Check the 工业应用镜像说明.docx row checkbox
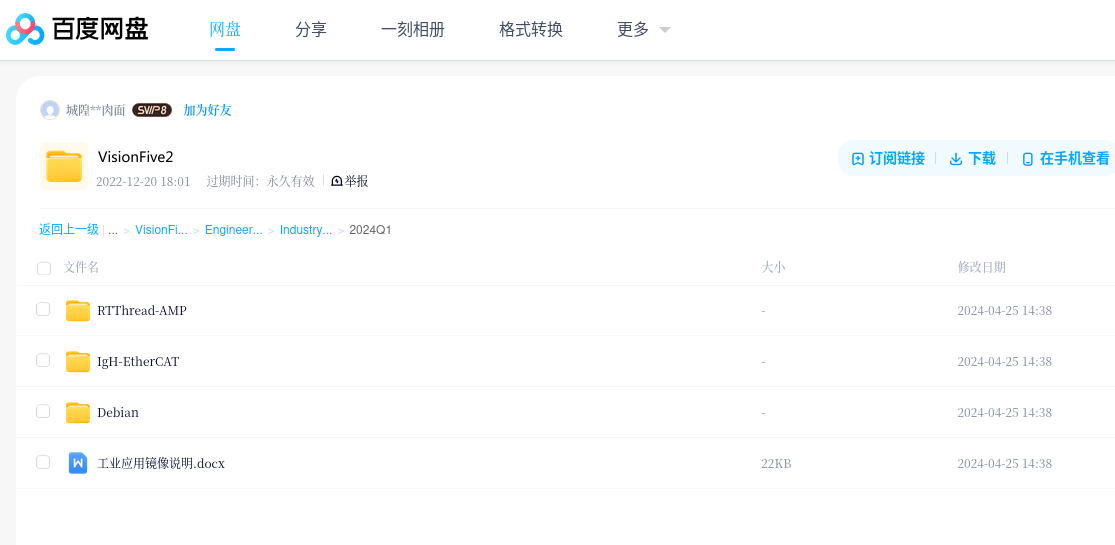Screen dimensions: 1115x545 (x=43, y=462)
